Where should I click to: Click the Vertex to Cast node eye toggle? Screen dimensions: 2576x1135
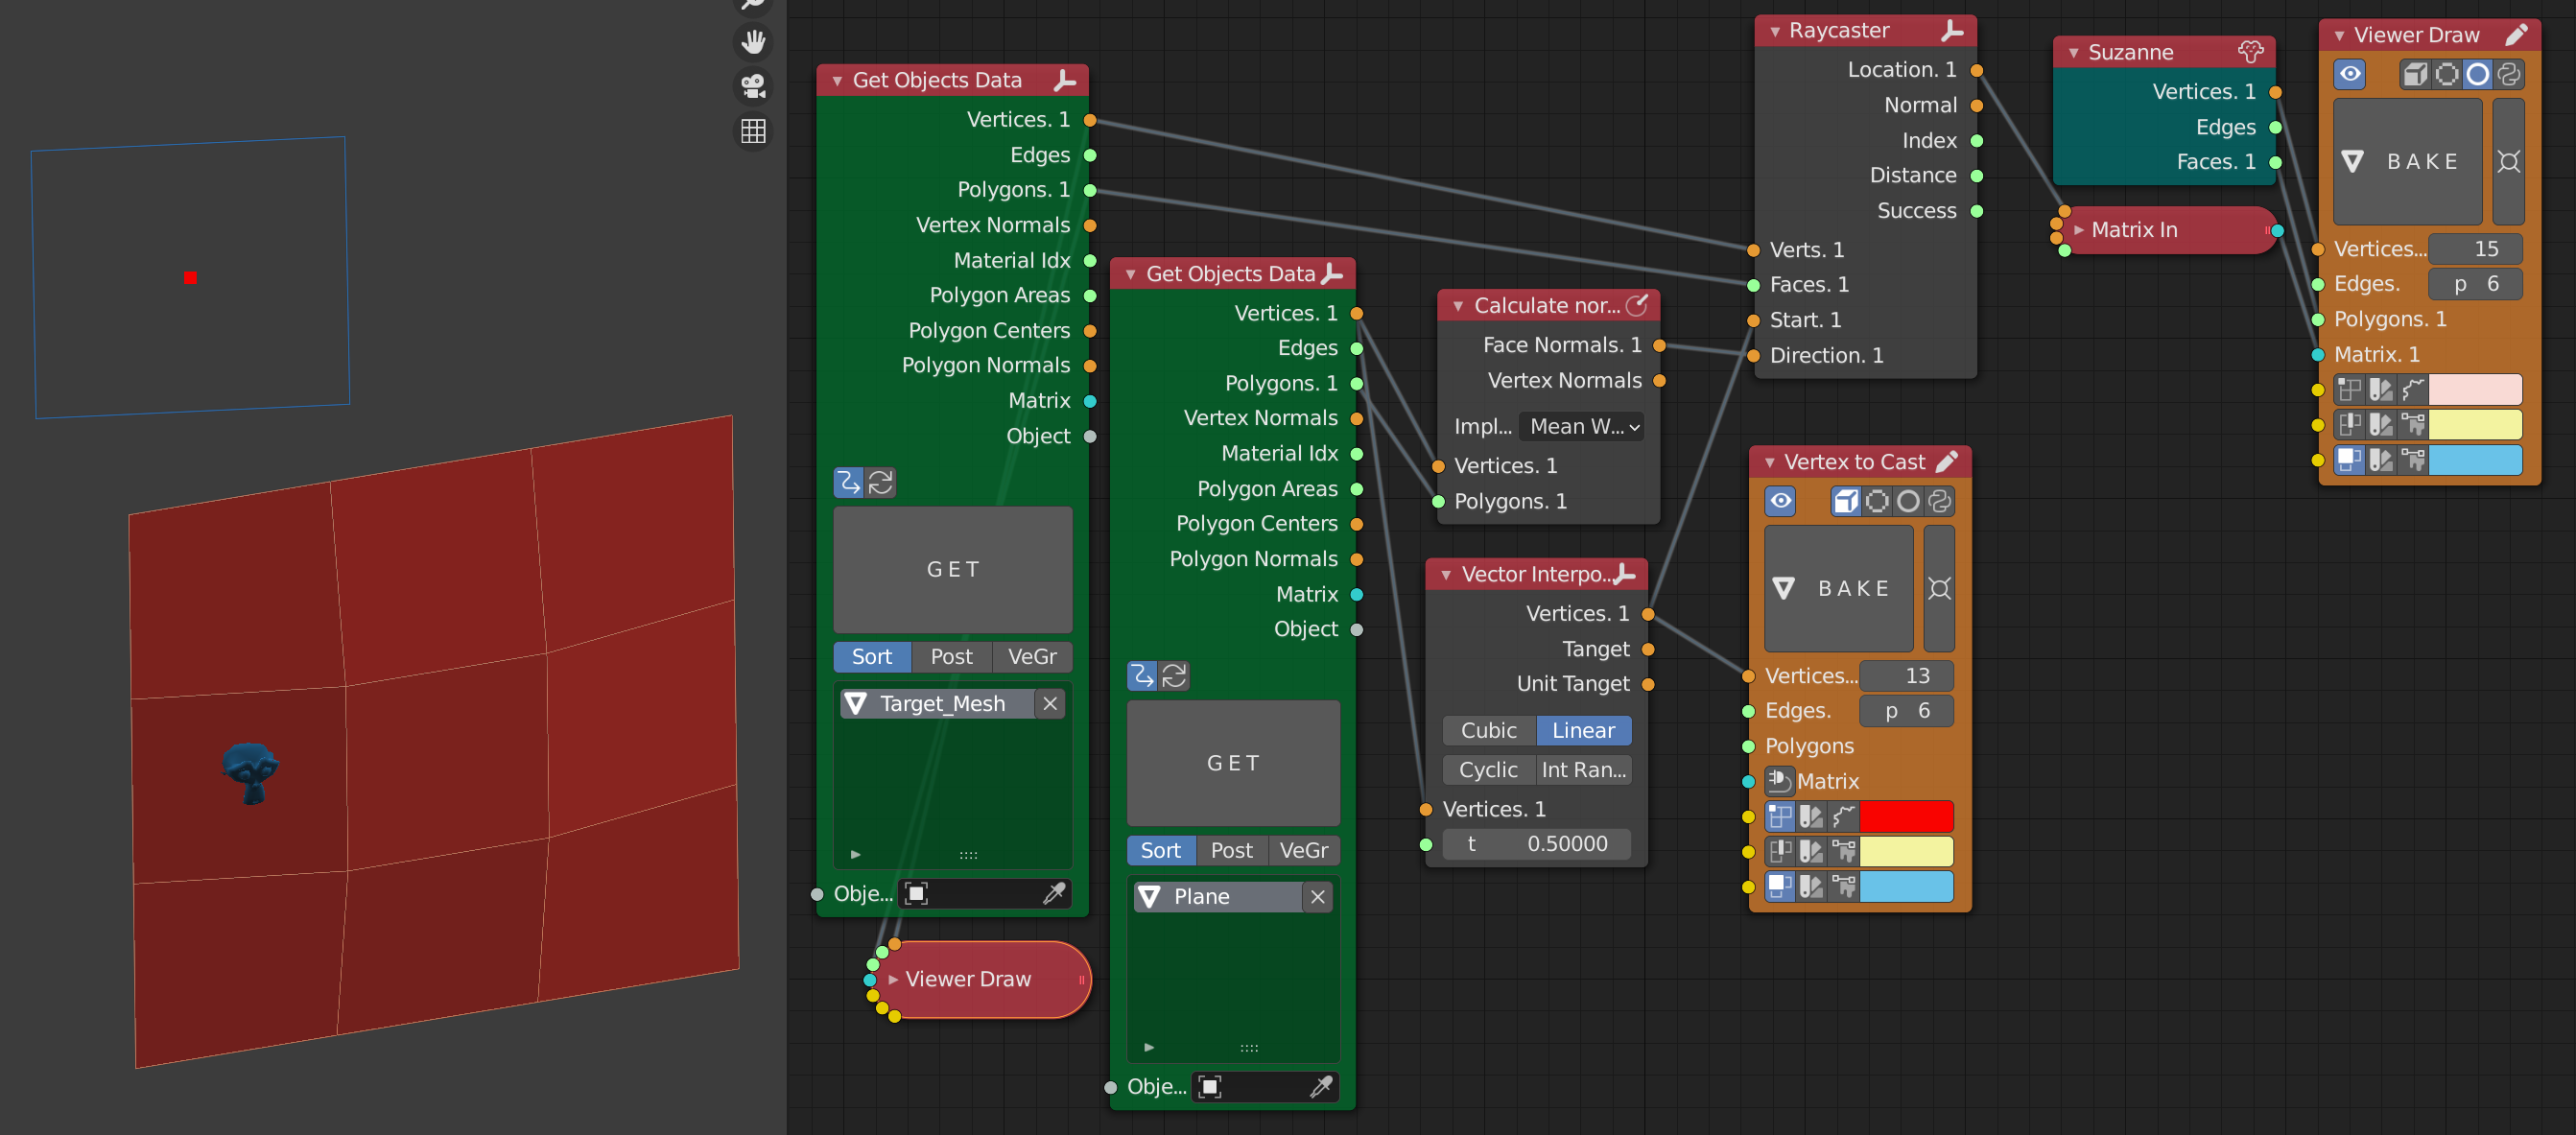(1779, 501)
